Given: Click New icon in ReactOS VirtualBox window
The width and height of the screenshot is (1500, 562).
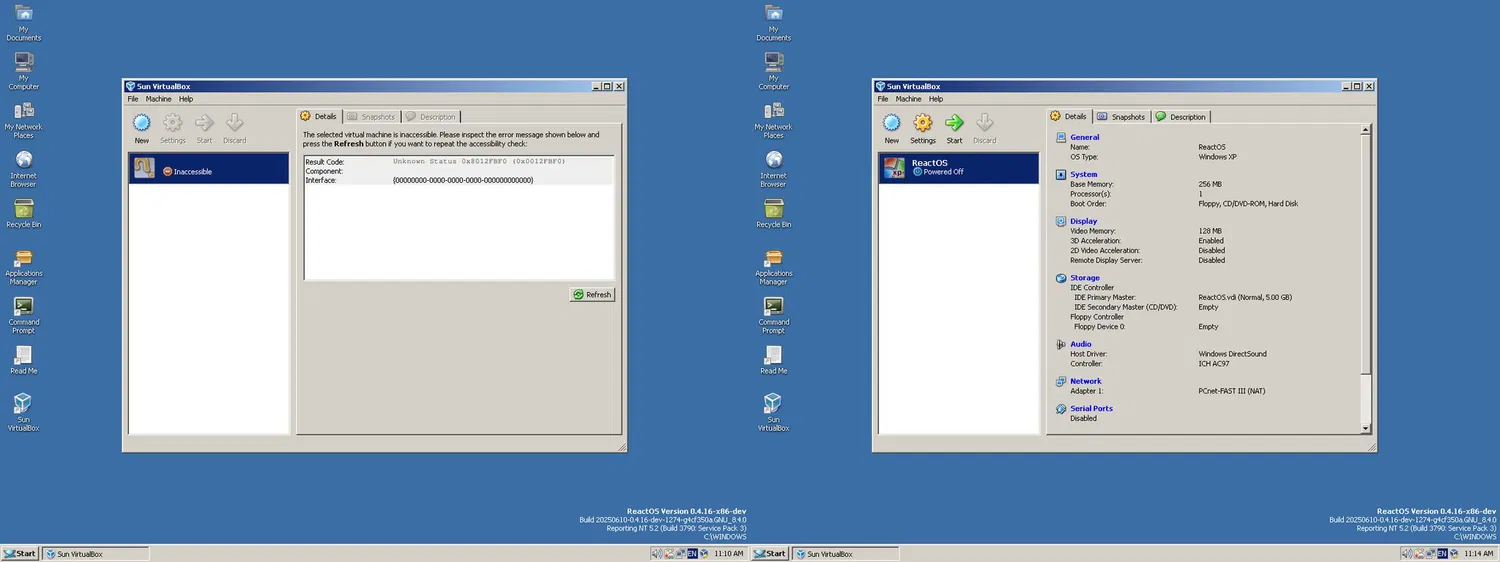Looking at the screenshot, I should click(x=892, y=123).
